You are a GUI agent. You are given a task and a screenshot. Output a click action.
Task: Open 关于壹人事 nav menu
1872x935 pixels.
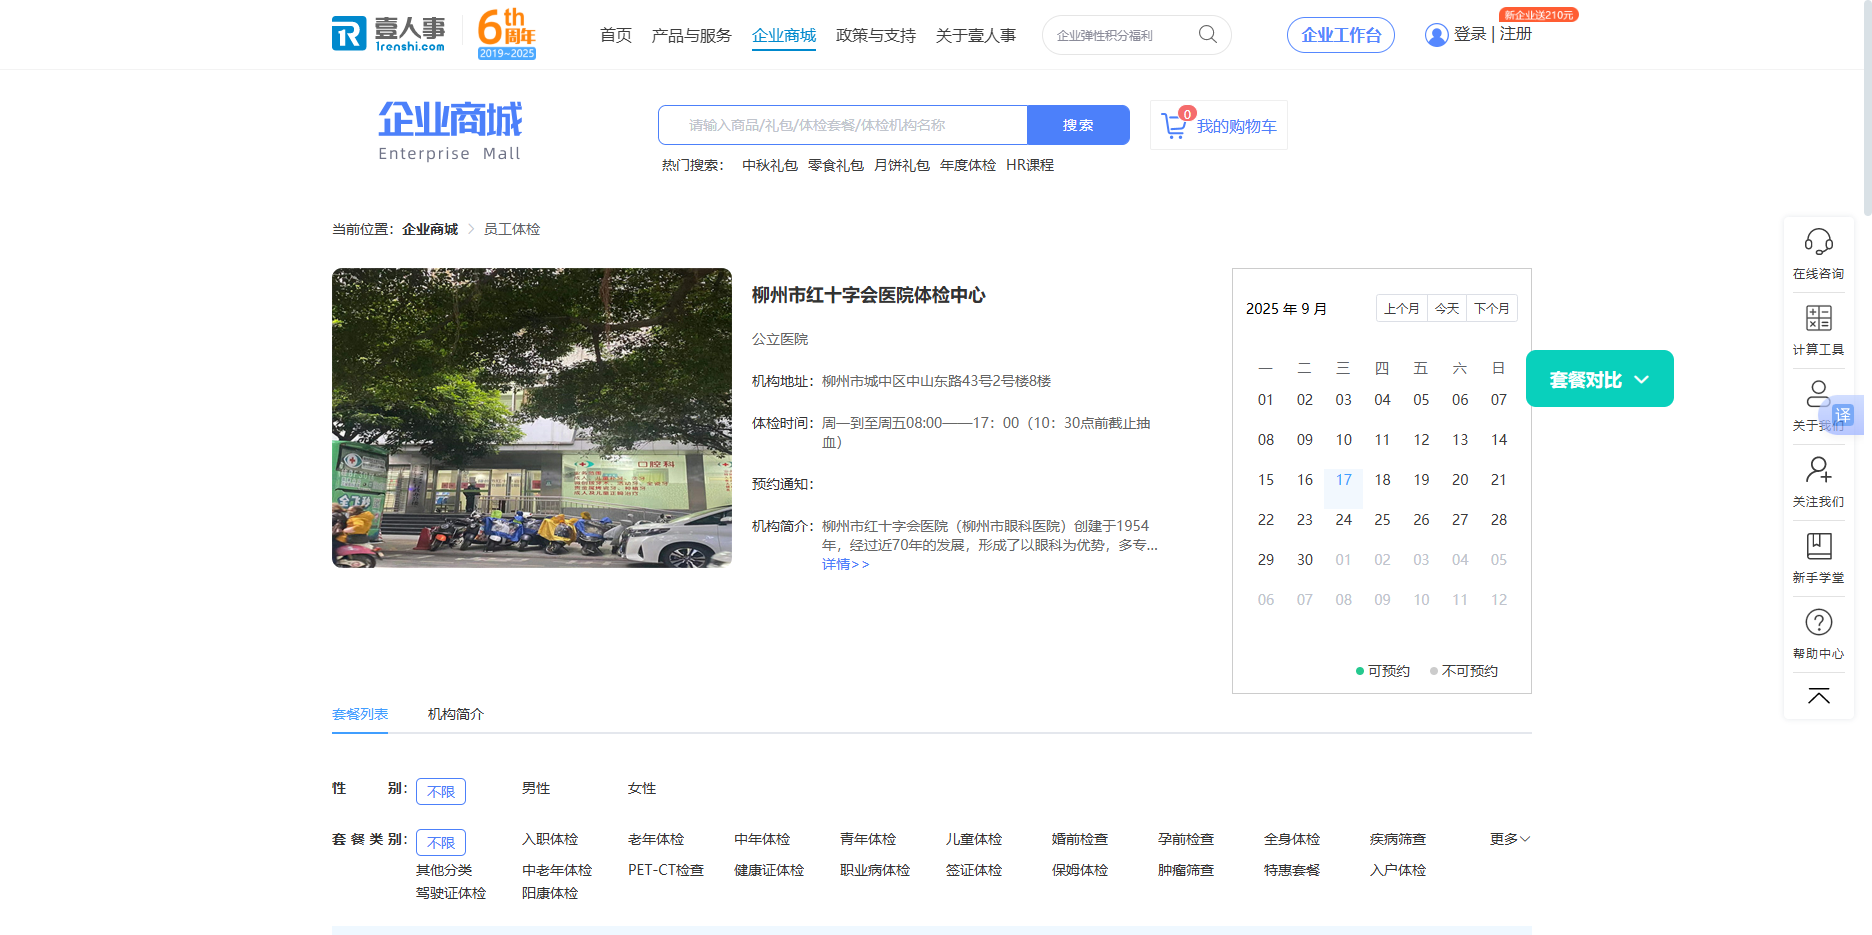(976, 35)
